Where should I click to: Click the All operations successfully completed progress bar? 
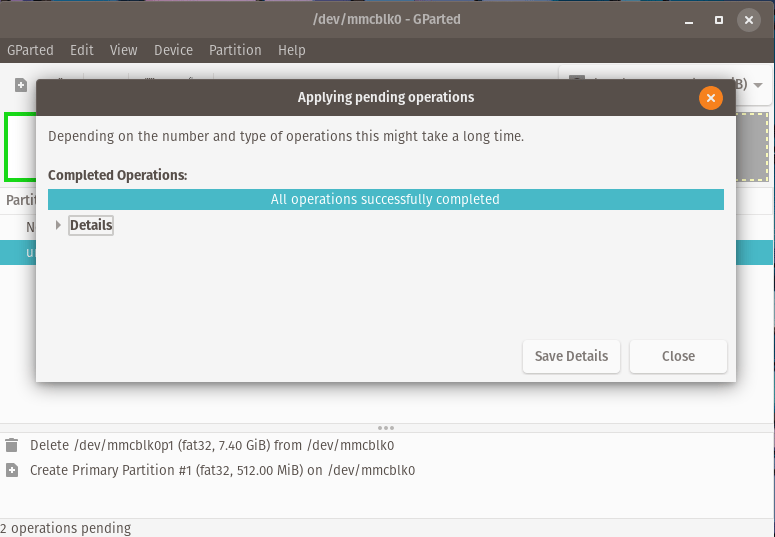coord(385,199)
